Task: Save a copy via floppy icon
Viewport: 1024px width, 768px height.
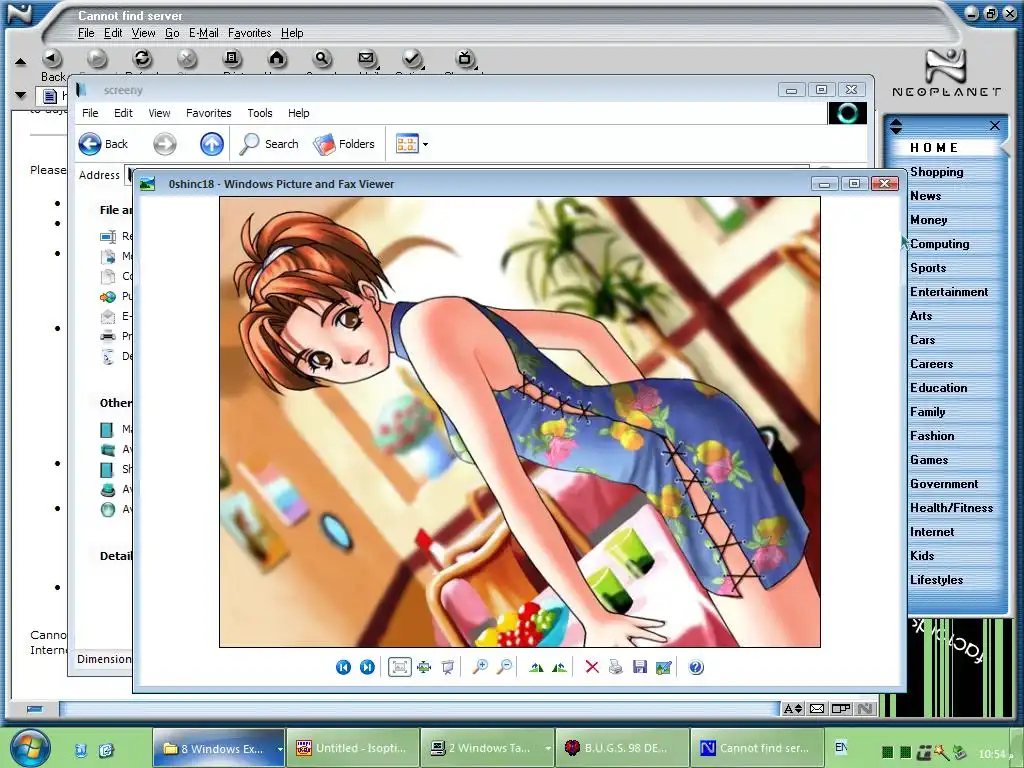Action: point(639,667)
